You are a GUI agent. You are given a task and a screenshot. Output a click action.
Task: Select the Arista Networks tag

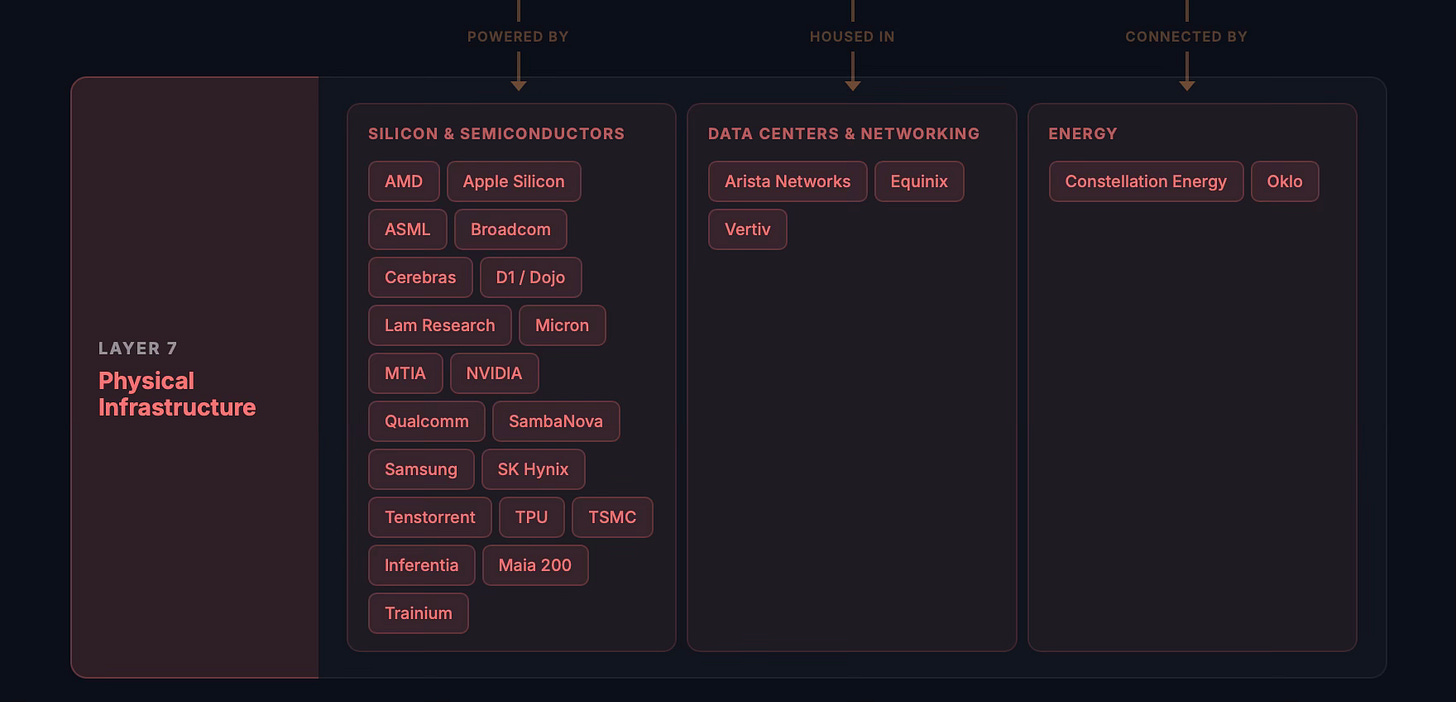pyautogui.click(x=788, y=181)
